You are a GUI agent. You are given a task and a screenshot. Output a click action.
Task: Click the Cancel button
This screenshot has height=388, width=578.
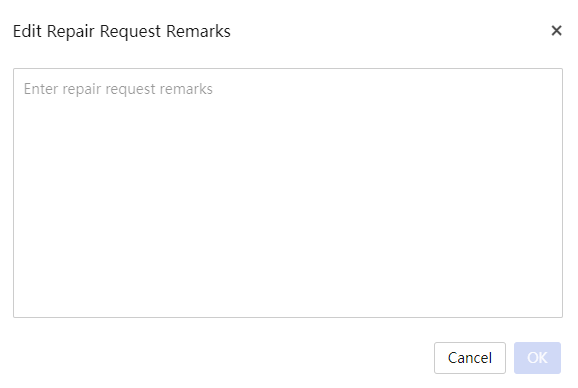(x=470, y=358)
